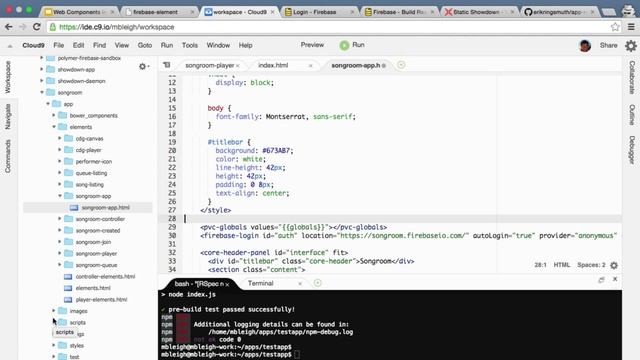Open the Edit menu

pos(78,45)
